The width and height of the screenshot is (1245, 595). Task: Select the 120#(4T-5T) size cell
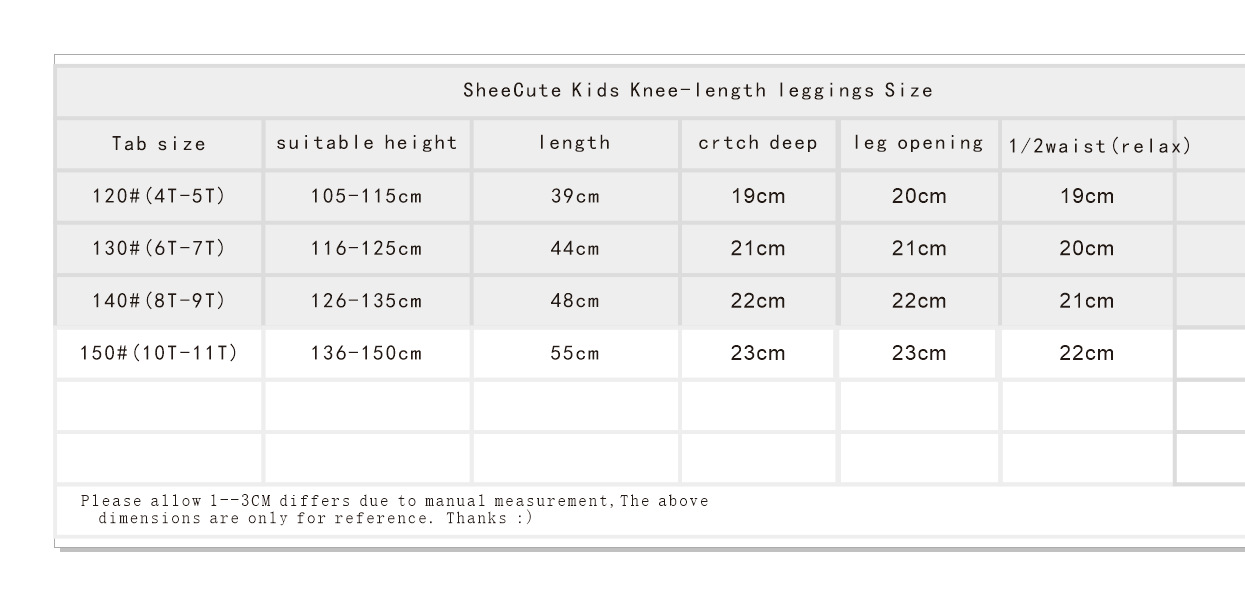159,196
